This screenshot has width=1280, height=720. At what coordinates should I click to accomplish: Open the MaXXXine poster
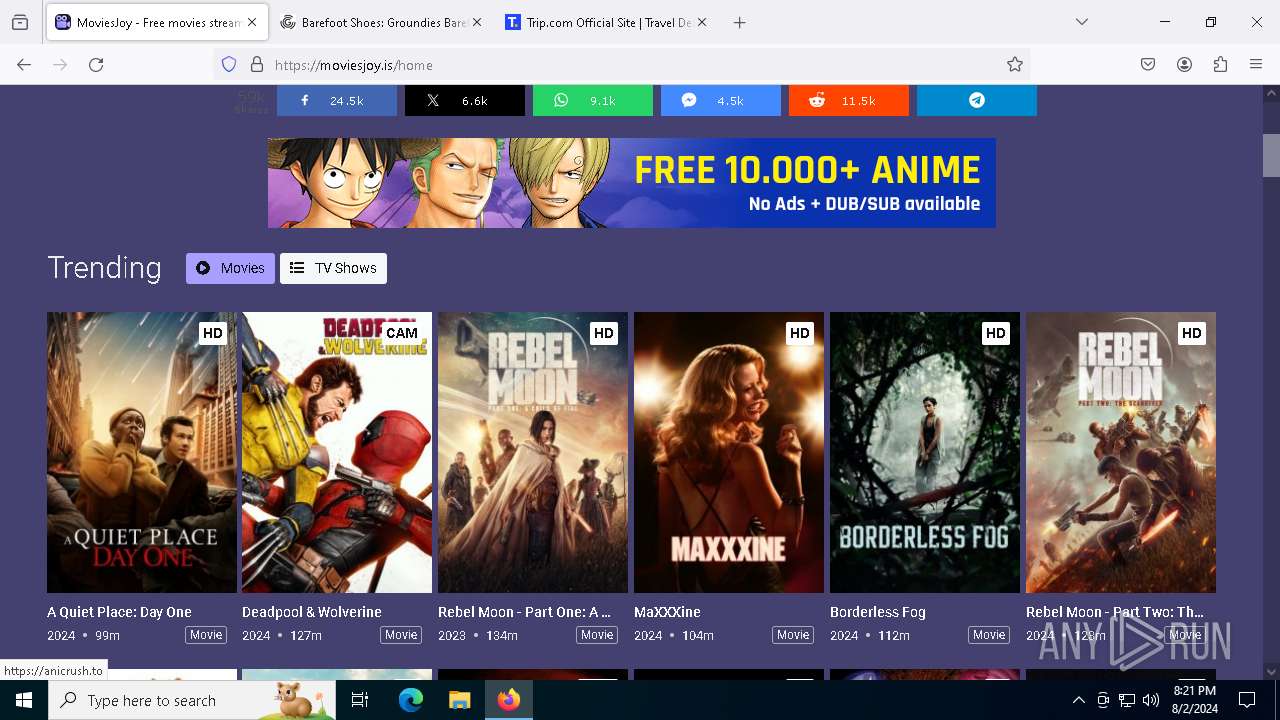tap(729, 452)
